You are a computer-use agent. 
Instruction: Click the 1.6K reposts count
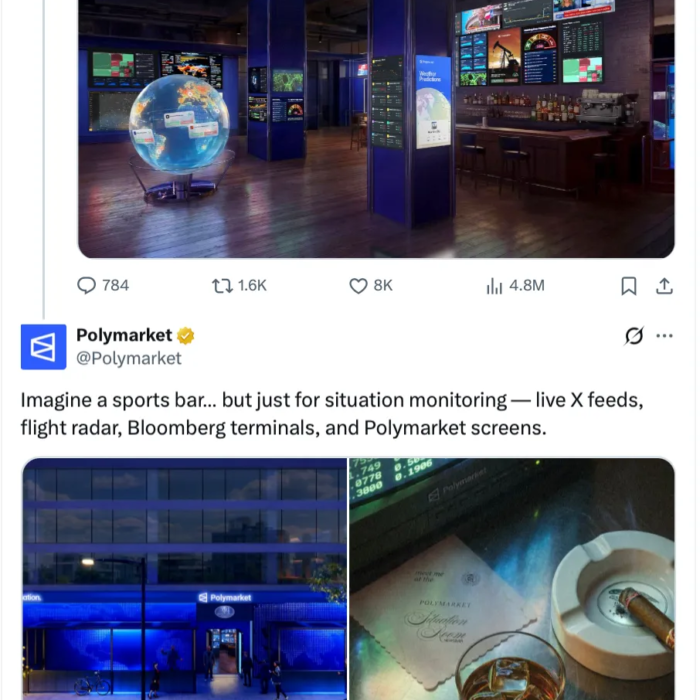point(252,286)
